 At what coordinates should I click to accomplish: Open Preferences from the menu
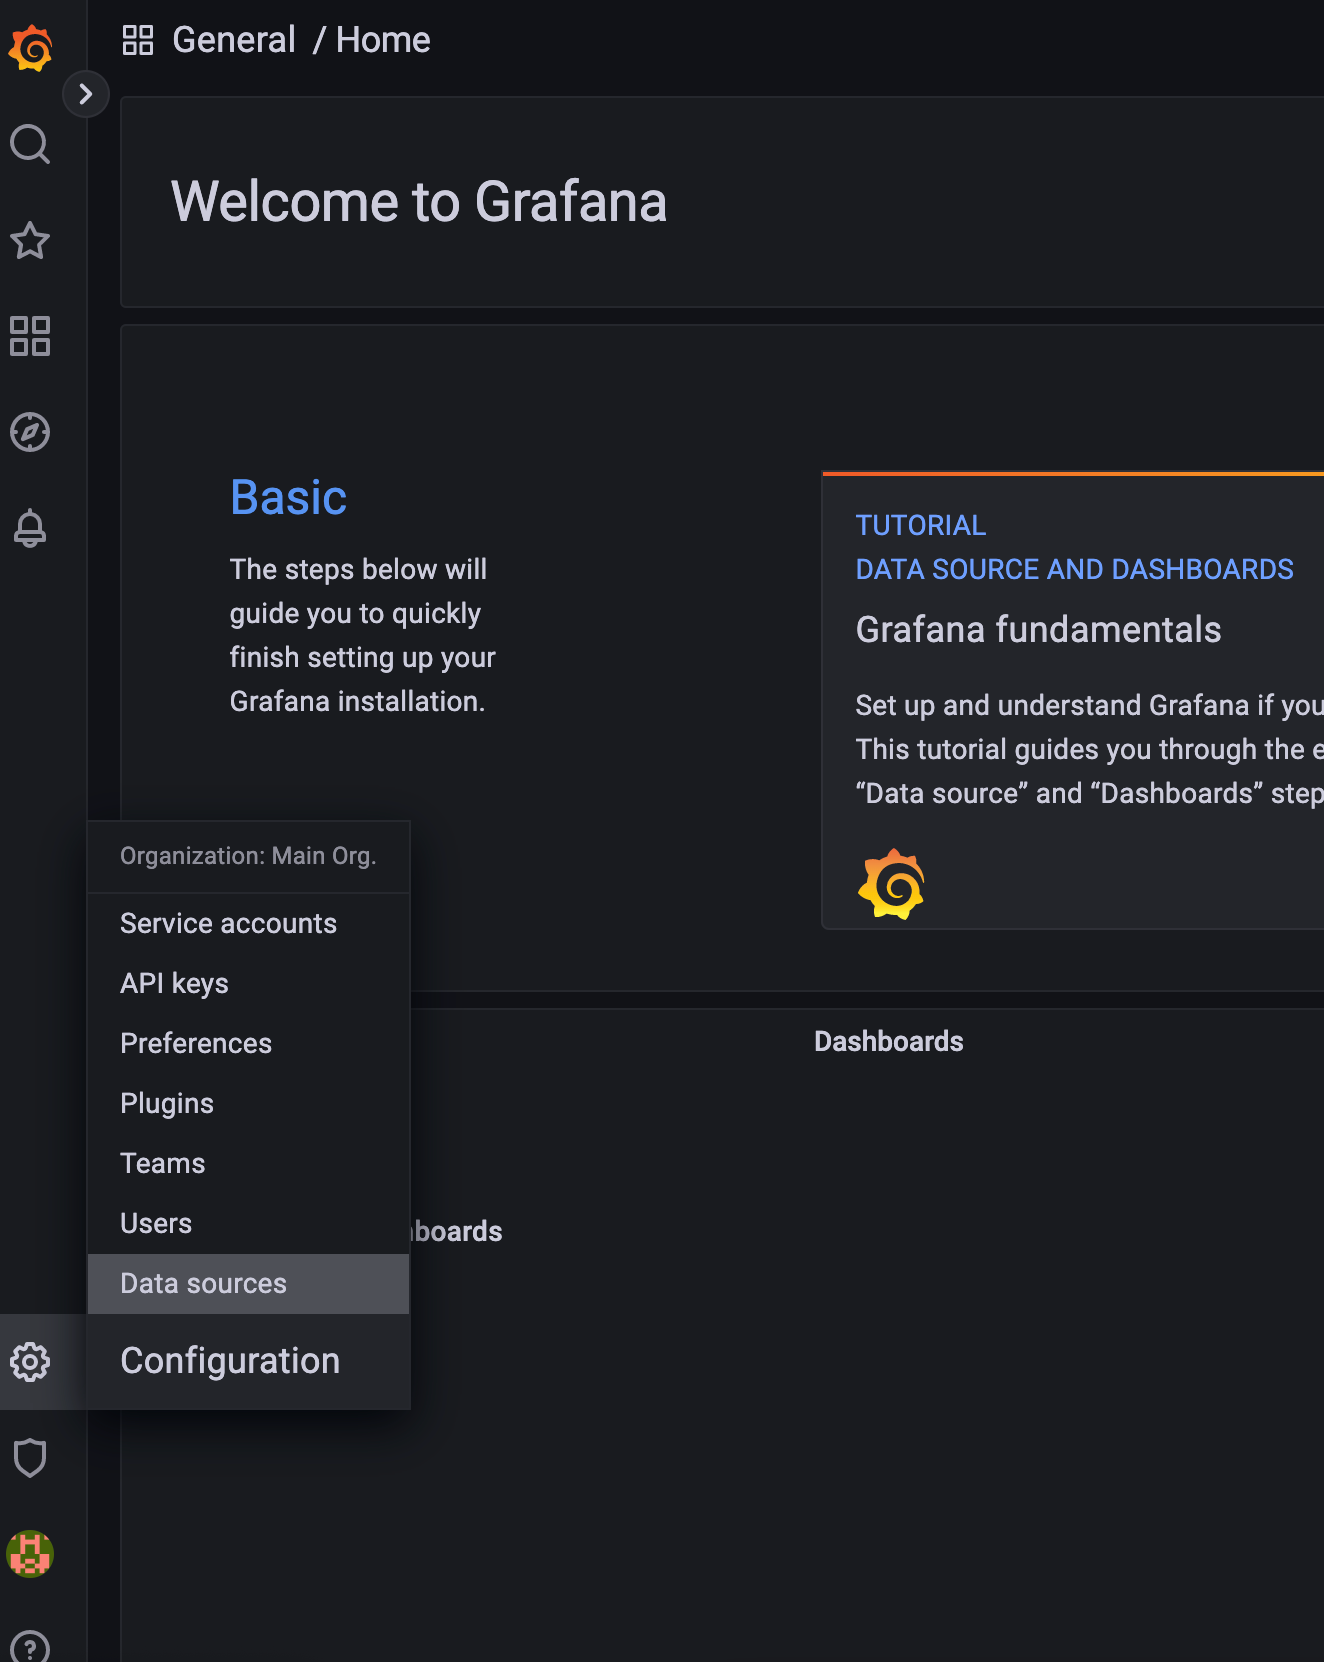(249, 1043)
